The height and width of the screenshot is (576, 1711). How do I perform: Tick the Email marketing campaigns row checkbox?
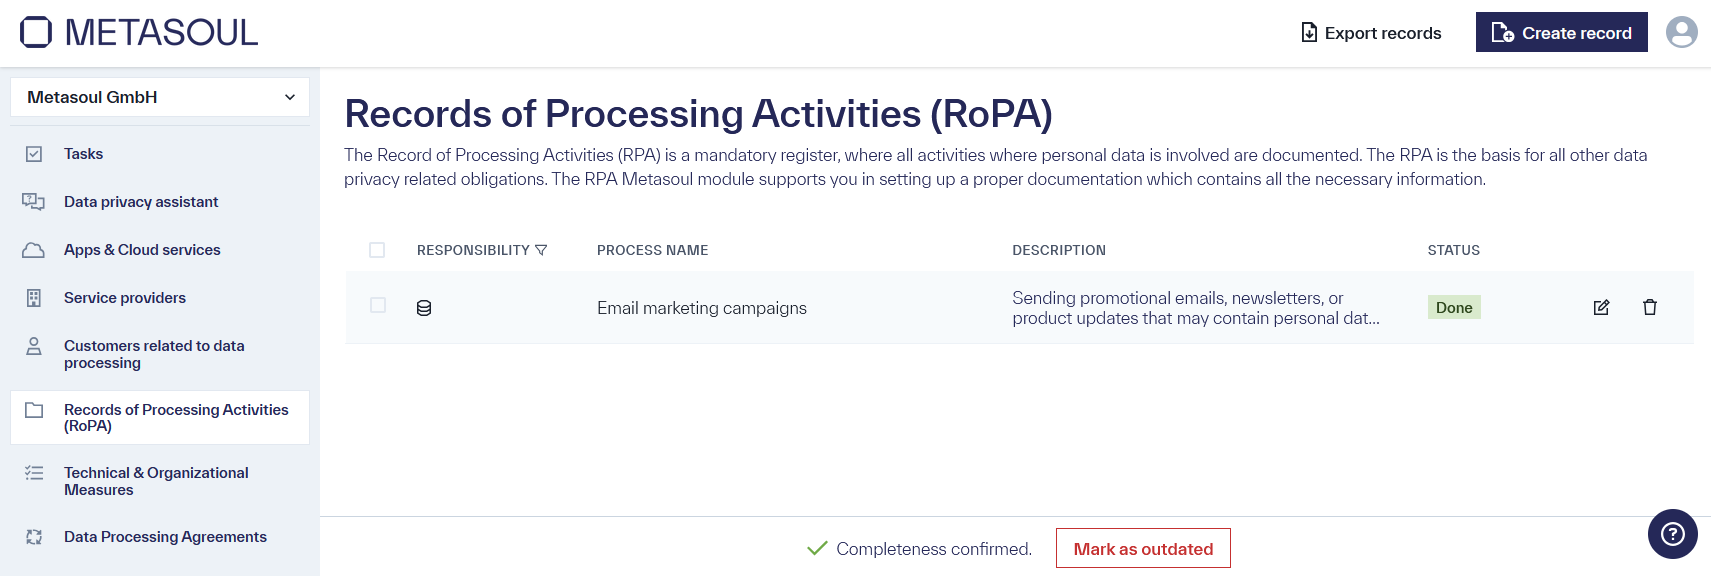click(x=378, y=305)
